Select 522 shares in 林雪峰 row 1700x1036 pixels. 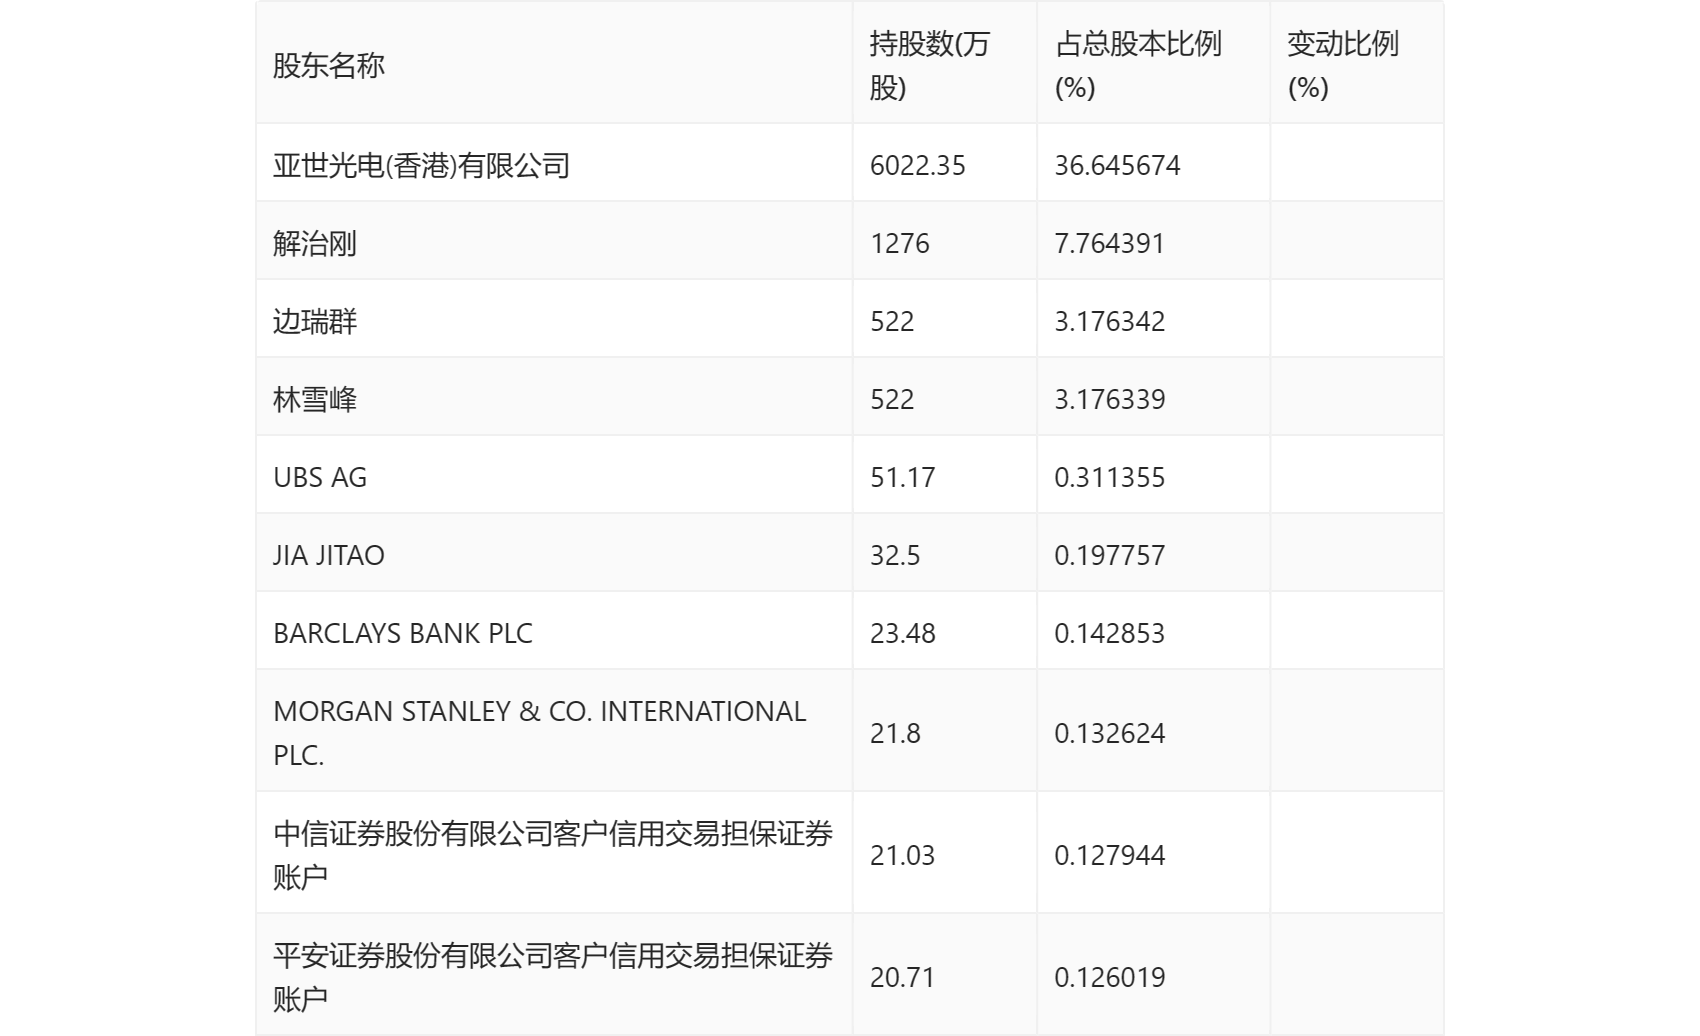click(x=892, y=399)
